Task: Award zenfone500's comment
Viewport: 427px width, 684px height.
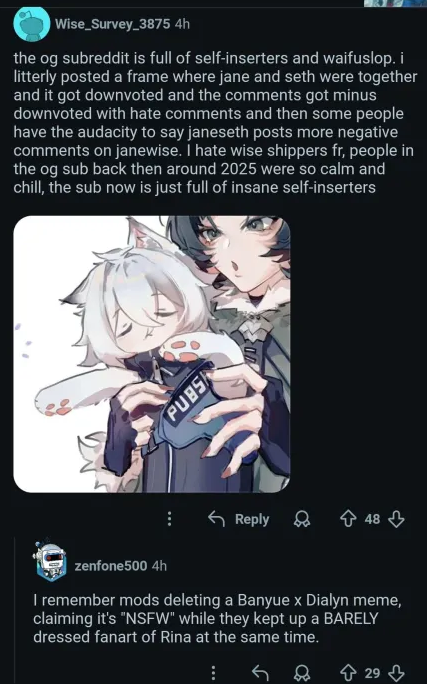Action: [x=302, y=673]
